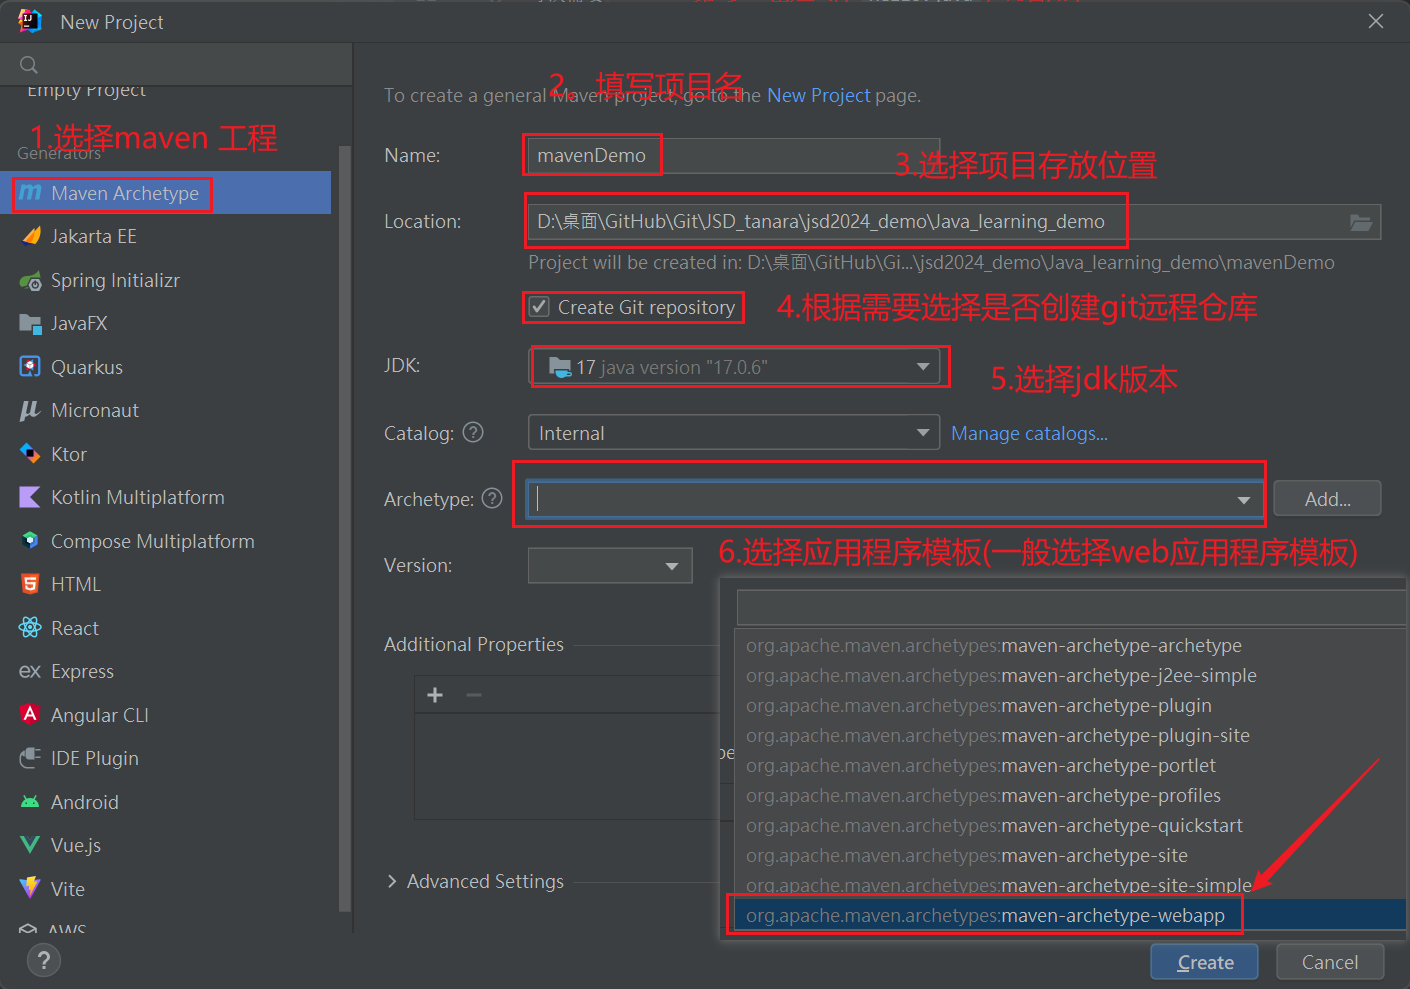Image resolution: width=1410 pixels, height=989 pixels.
Task: Pick the Spring Initializr generator icon
Action: (x=31, y=280)
